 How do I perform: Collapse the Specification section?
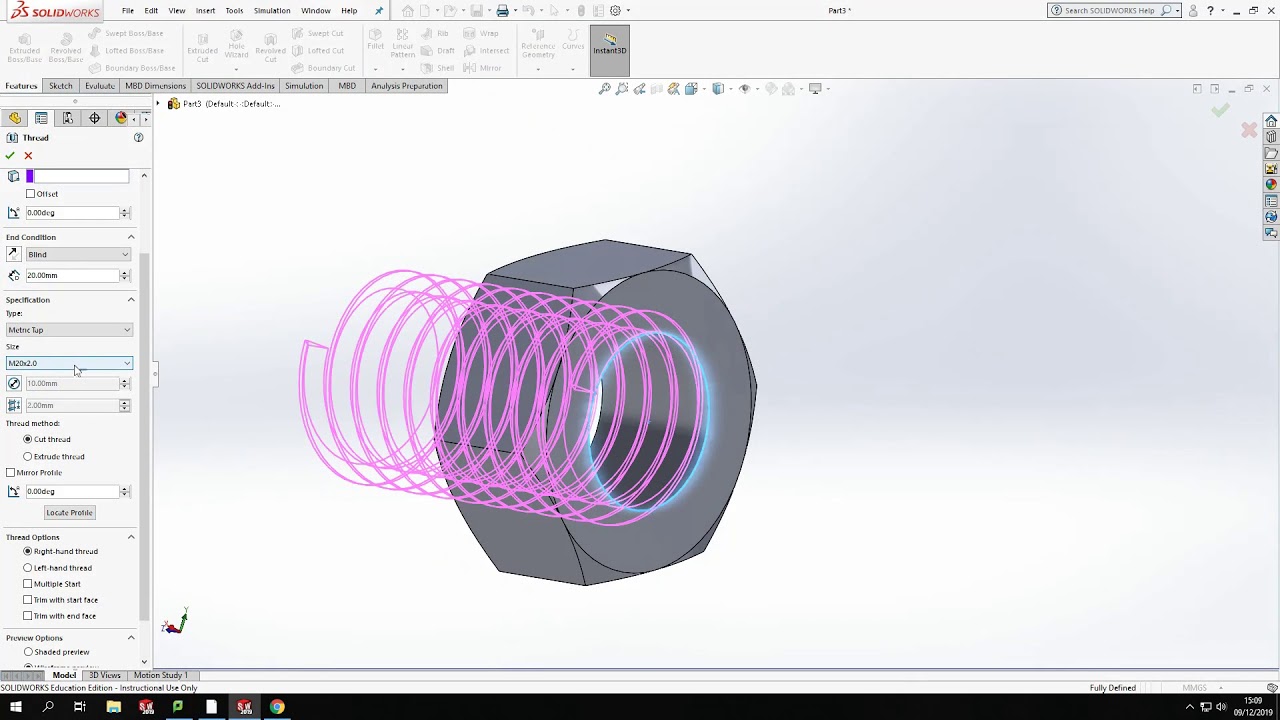[131, 300]
